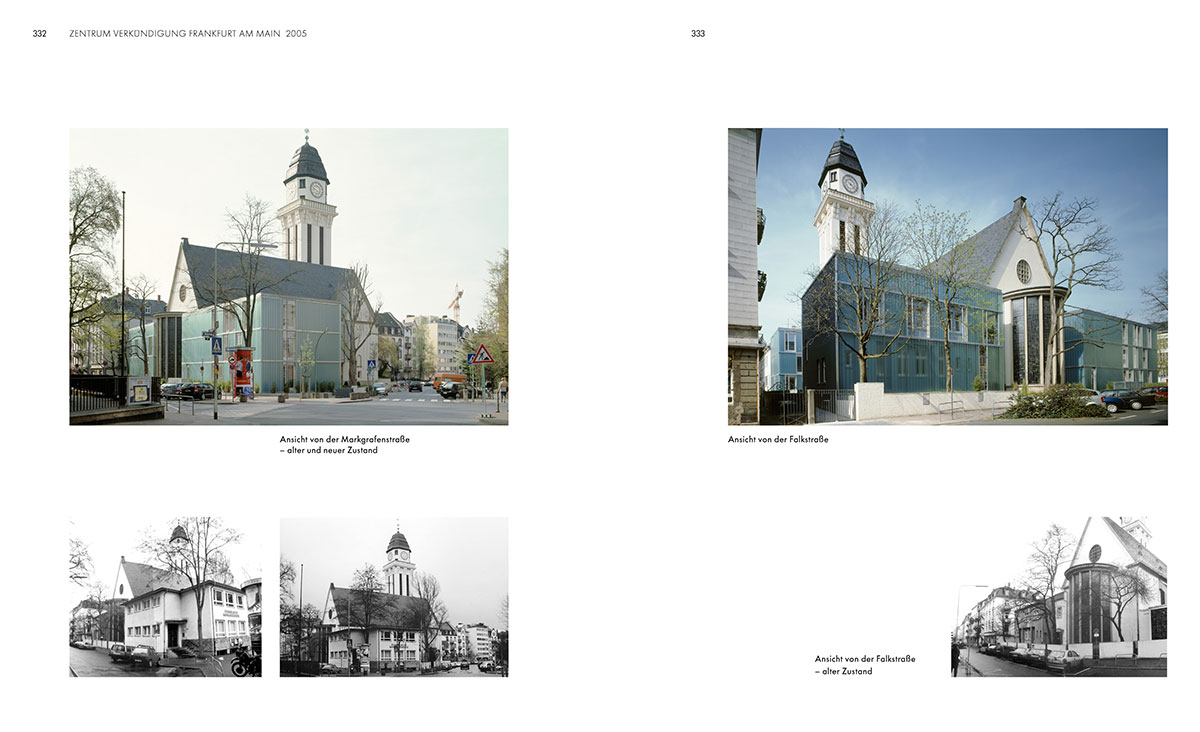1200x732 pixels.
Task: Select the bottom-left black-and-white photo with motorcycle
Action: point(165,596)
